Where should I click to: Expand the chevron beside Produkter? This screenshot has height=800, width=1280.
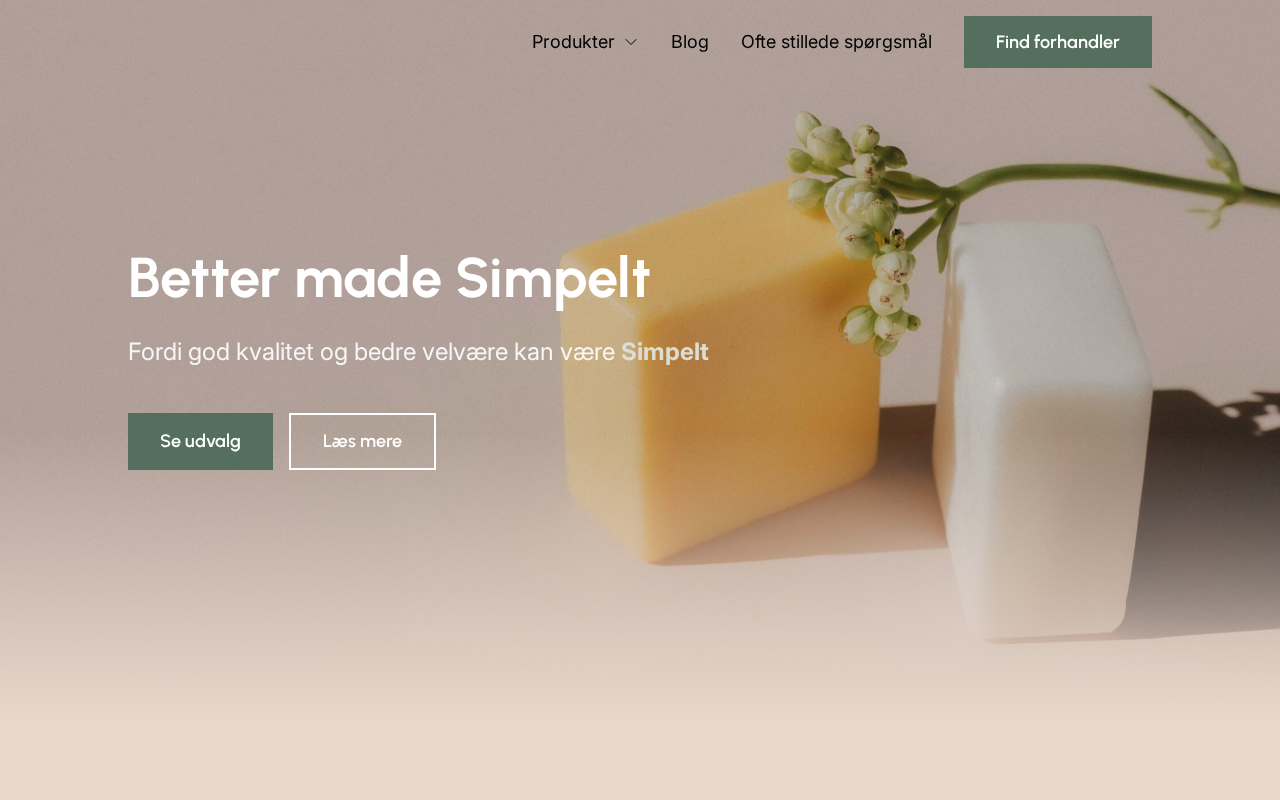tap(631, 42)
